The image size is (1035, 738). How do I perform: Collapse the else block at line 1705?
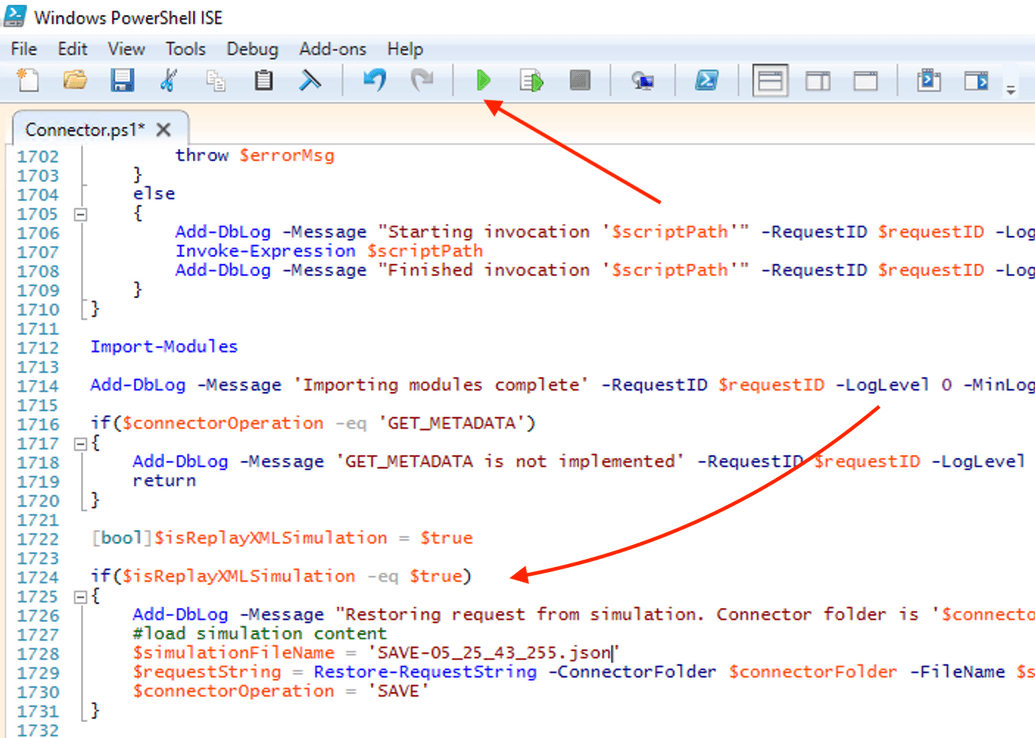[79, 213]
